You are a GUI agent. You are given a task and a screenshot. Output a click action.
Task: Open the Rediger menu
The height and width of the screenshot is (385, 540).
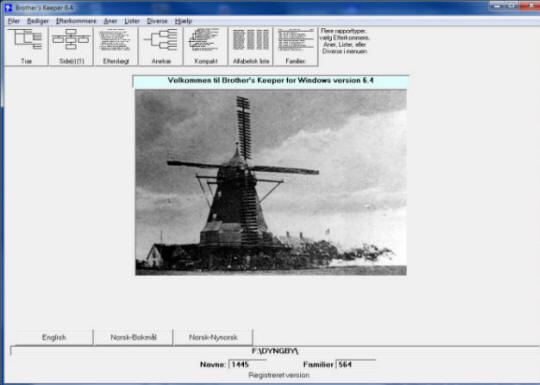pos(38,21)
